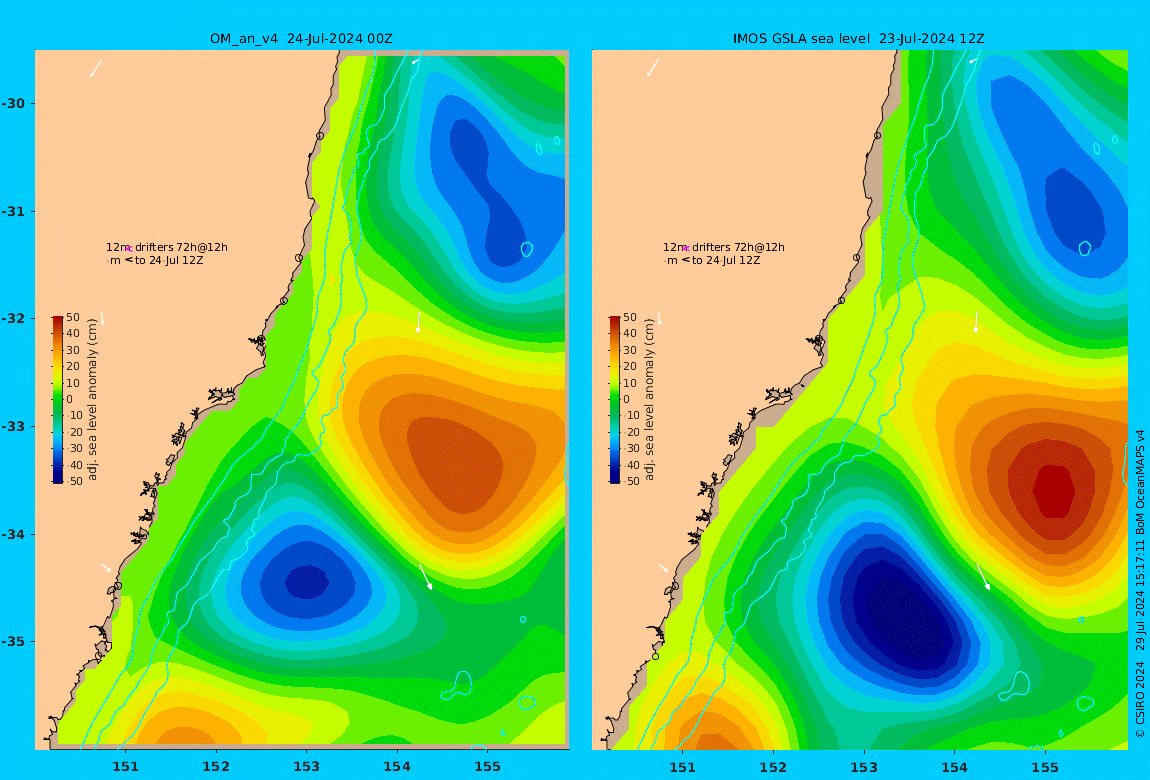The image size is (1150, 780).
Task: Click dark red high core near 155°E in right map
Action: pyautogui.click(x=1054, y=490)
